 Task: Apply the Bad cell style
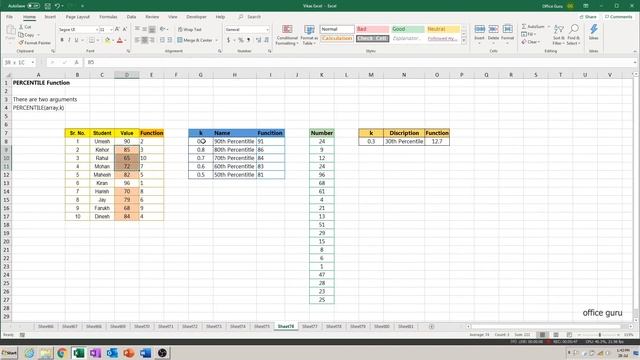[372, 29]
